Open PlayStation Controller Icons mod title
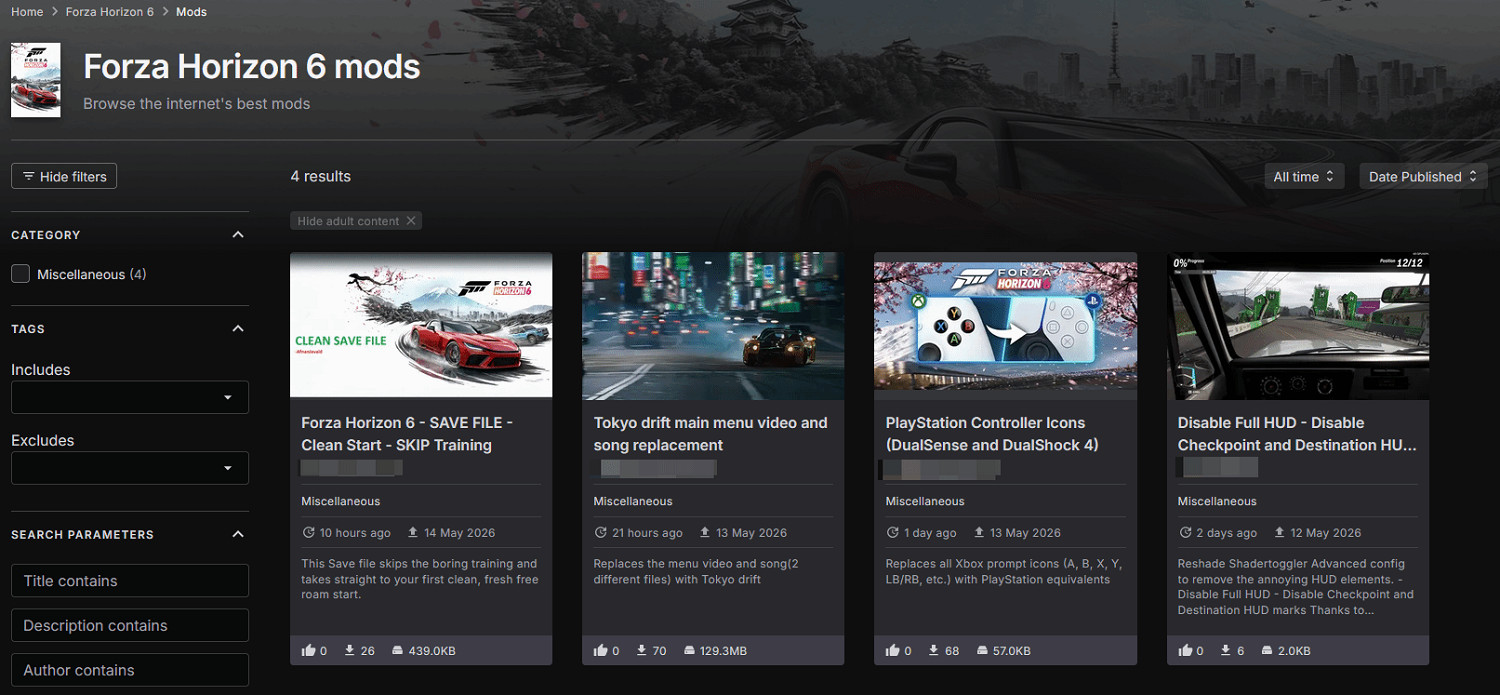This screenshot has width=1500, height=695. pyautogui.click(x=992, y=434)
